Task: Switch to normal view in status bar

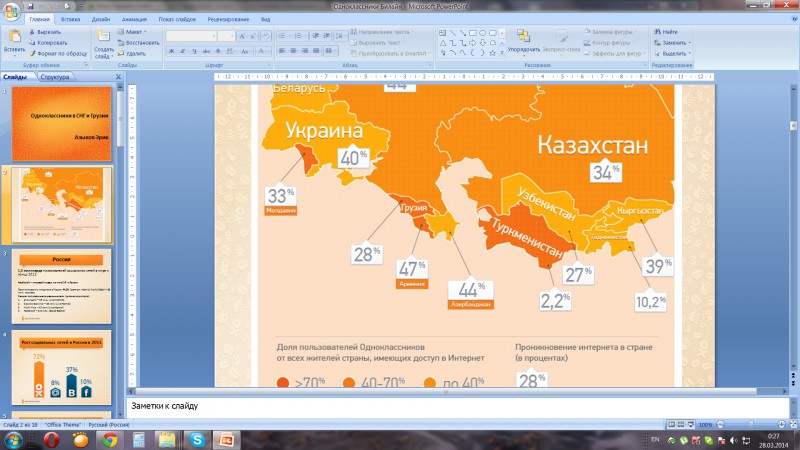Action: point(671,424)
